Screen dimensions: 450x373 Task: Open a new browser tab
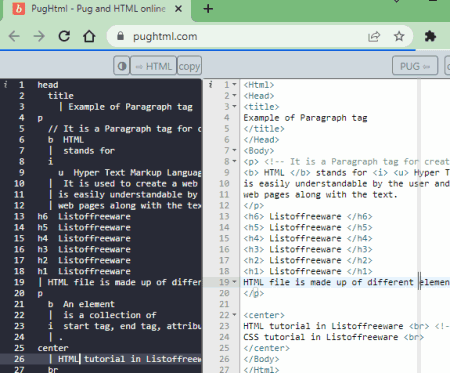click(208, 9)
